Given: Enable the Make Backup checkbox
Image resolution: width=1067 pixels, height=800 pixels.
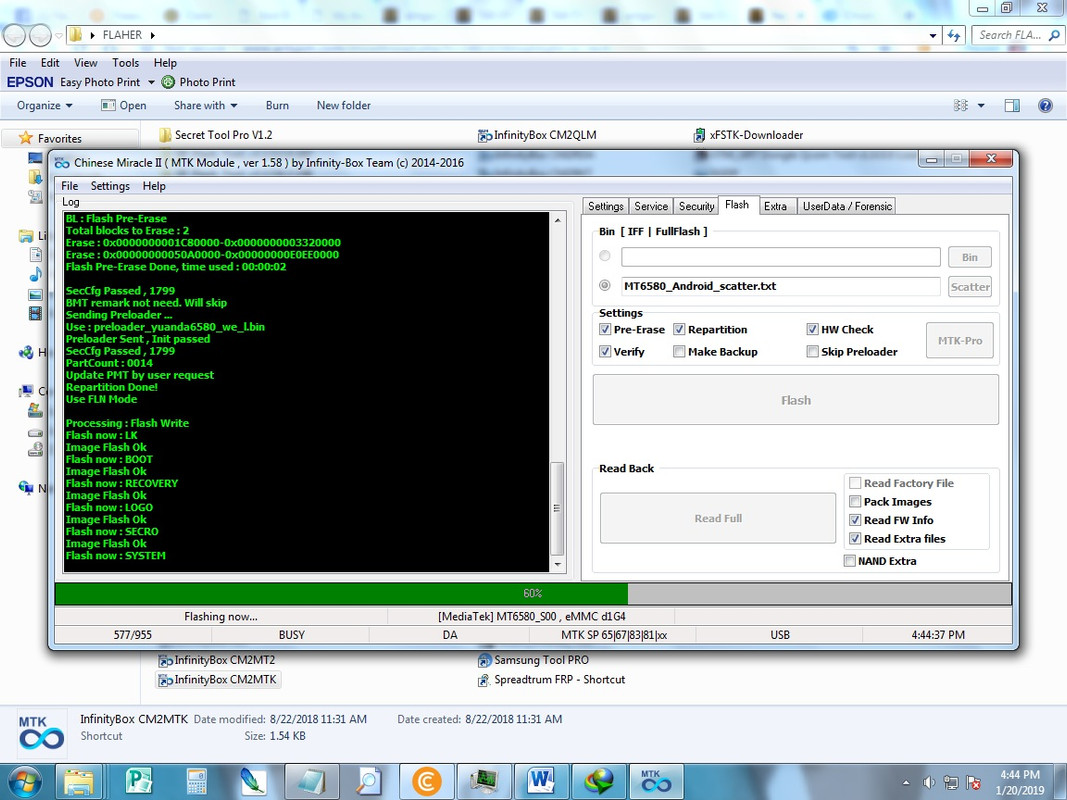Looking at the screenshot, I should pyautogui.click(x=679, y=352).
